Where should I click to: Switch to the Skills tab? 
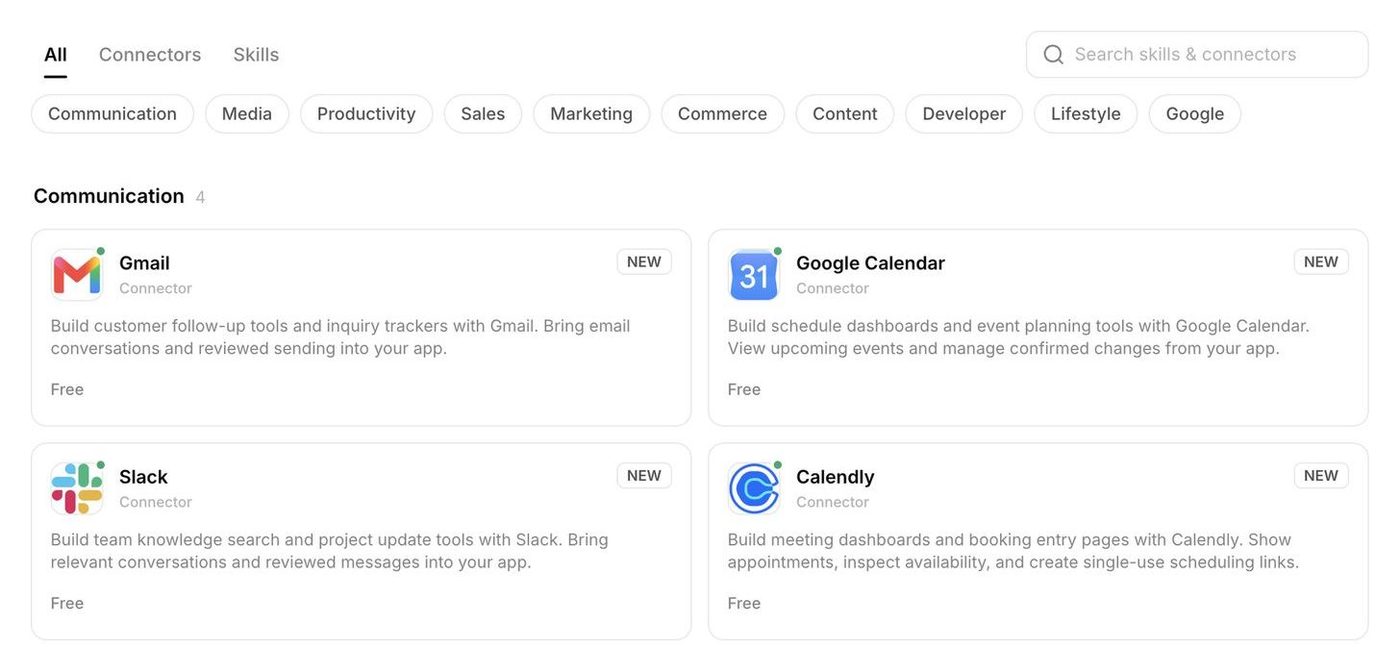[x=256, y=55]
